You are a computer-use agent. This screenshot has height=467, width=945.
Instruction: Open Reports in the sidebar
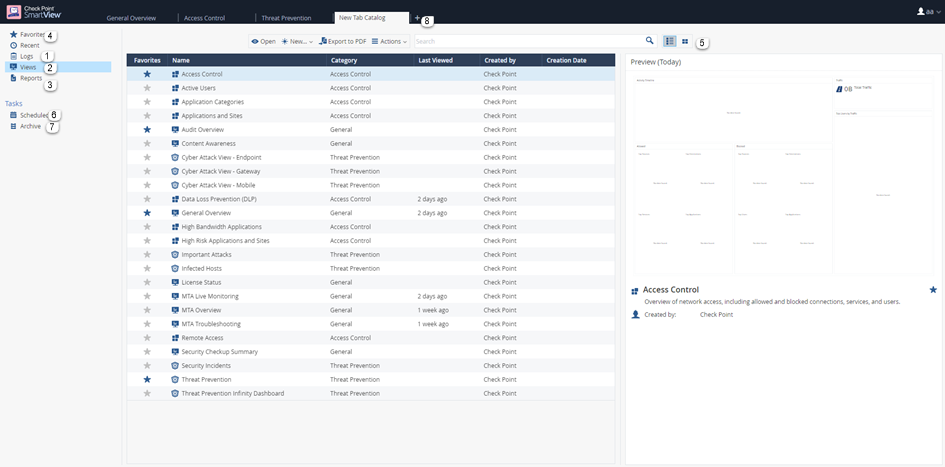point(26,78)
